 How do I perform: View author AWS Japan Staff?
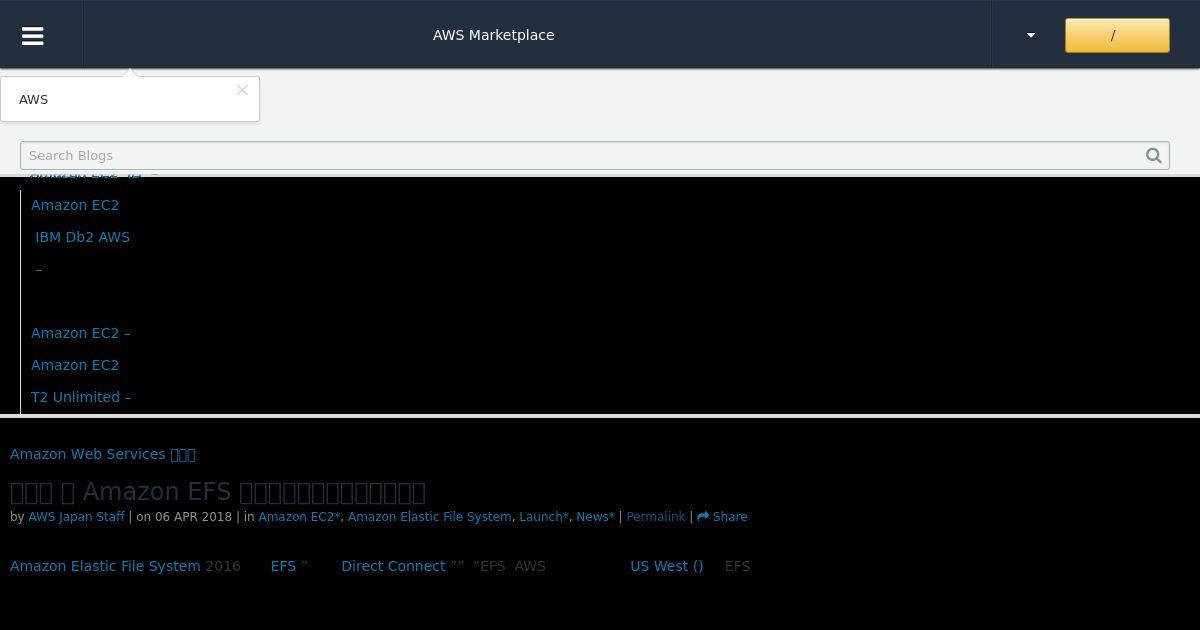76,517
